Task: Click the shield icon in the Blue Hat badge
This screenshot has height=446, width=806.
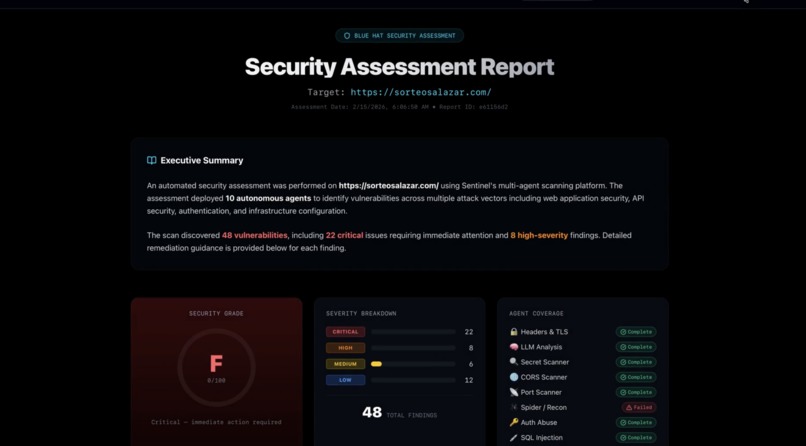Action: [347, 36]
